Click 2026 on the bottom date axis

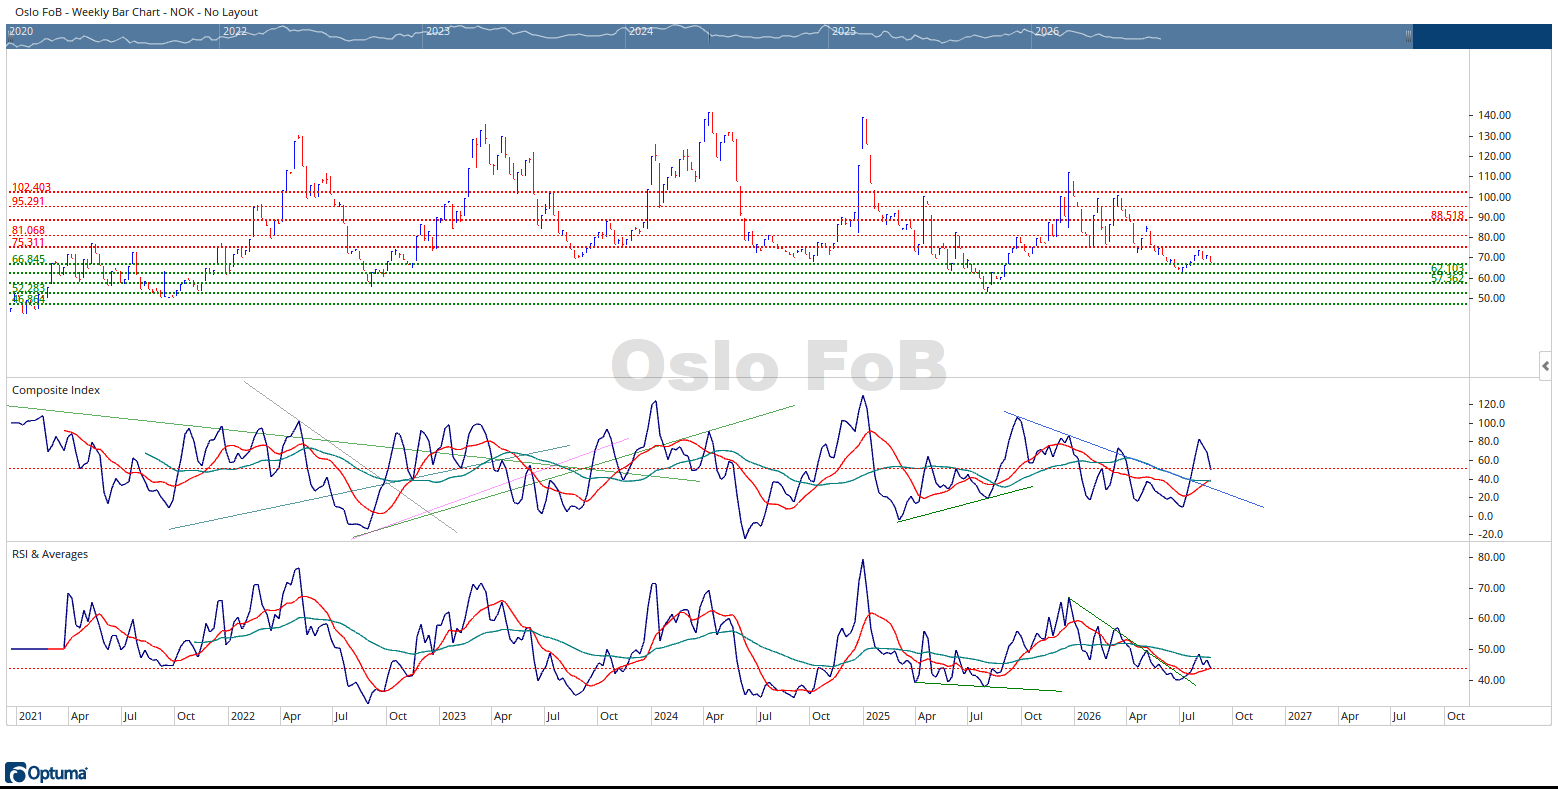click(x=1088, y=716)
